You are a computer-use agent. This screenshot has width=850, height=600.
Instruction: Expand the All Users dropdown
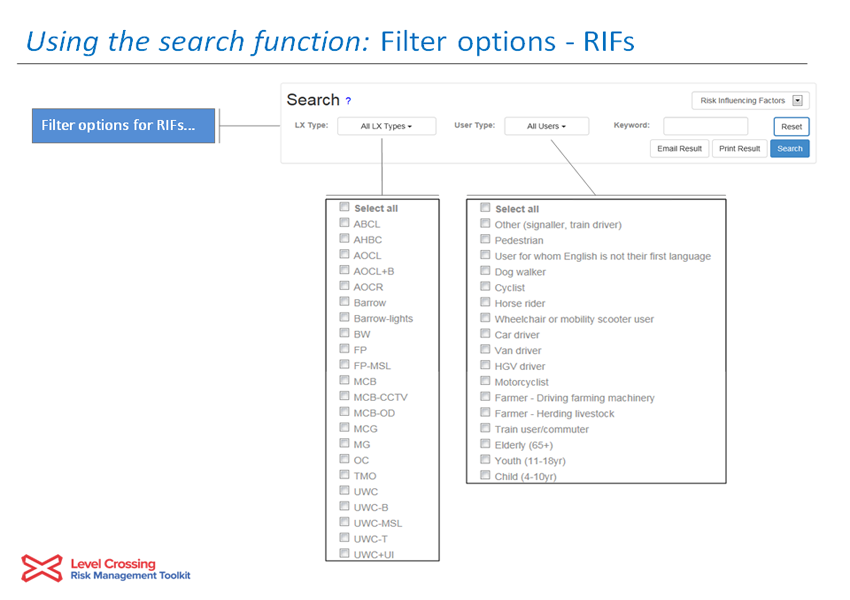click(x=546, y=126)
